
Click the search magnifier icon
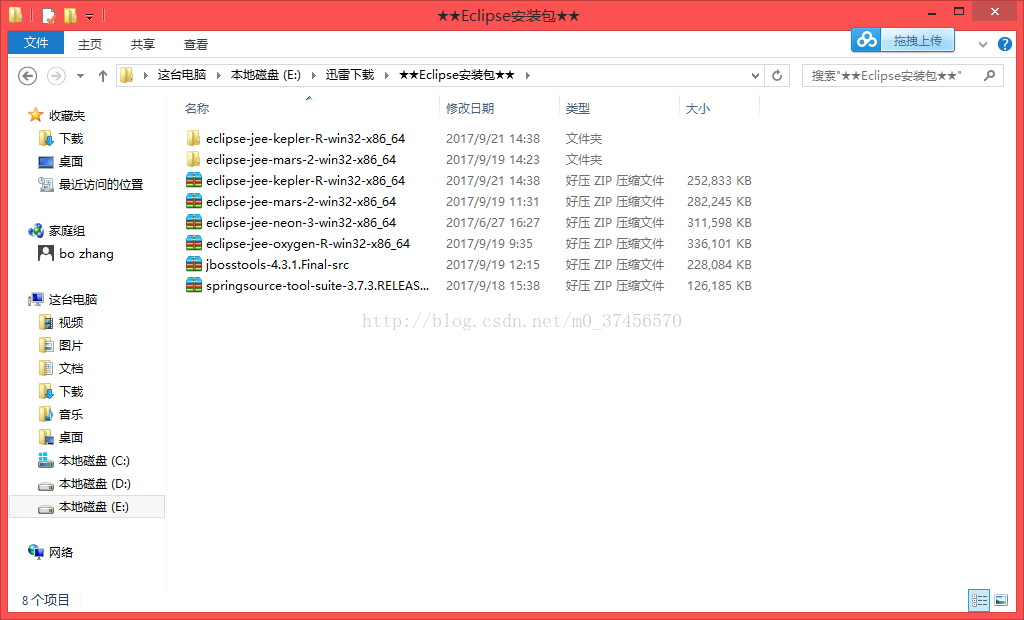[x=990, y=75]
